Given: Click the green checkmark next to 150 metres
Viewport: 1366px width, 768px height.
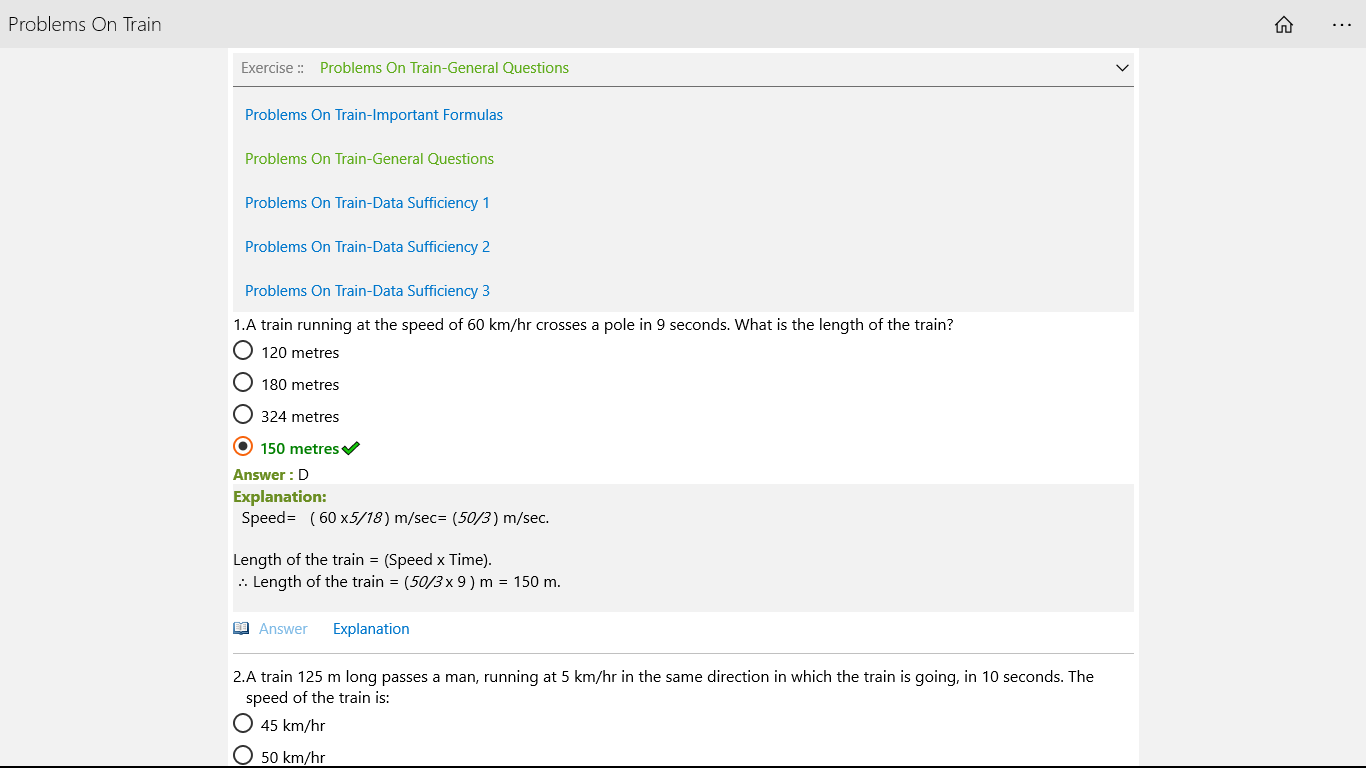Looking at the screenshot, I should (351, 448).
